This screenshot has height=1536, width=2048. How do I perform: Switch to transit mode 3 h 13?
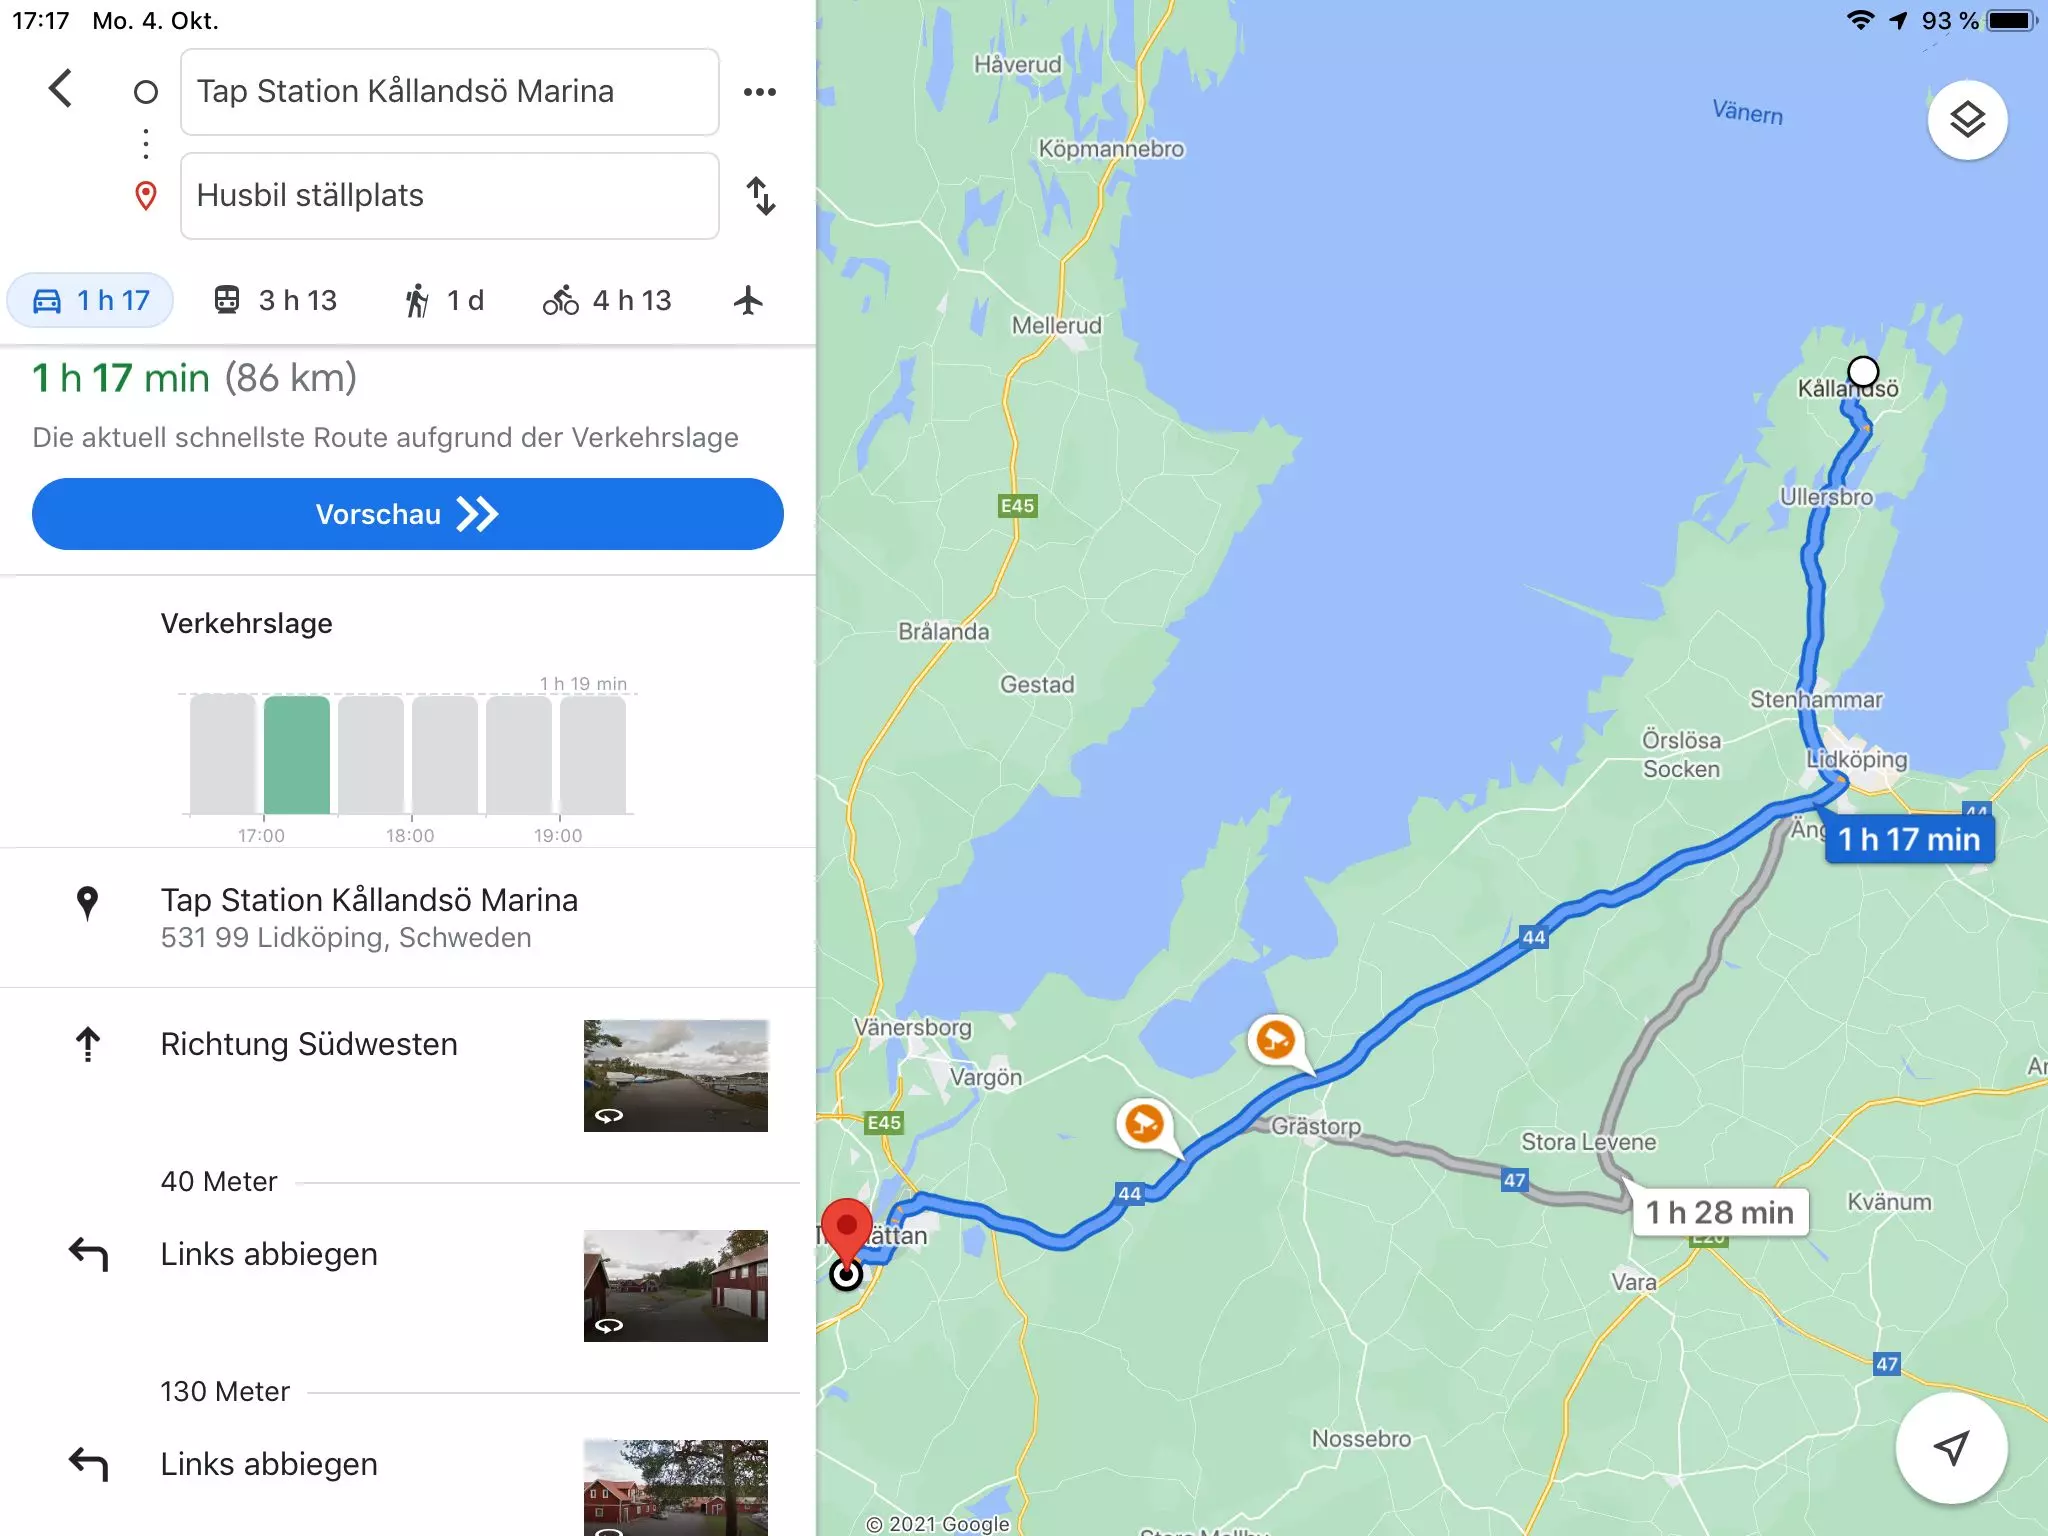276,300
